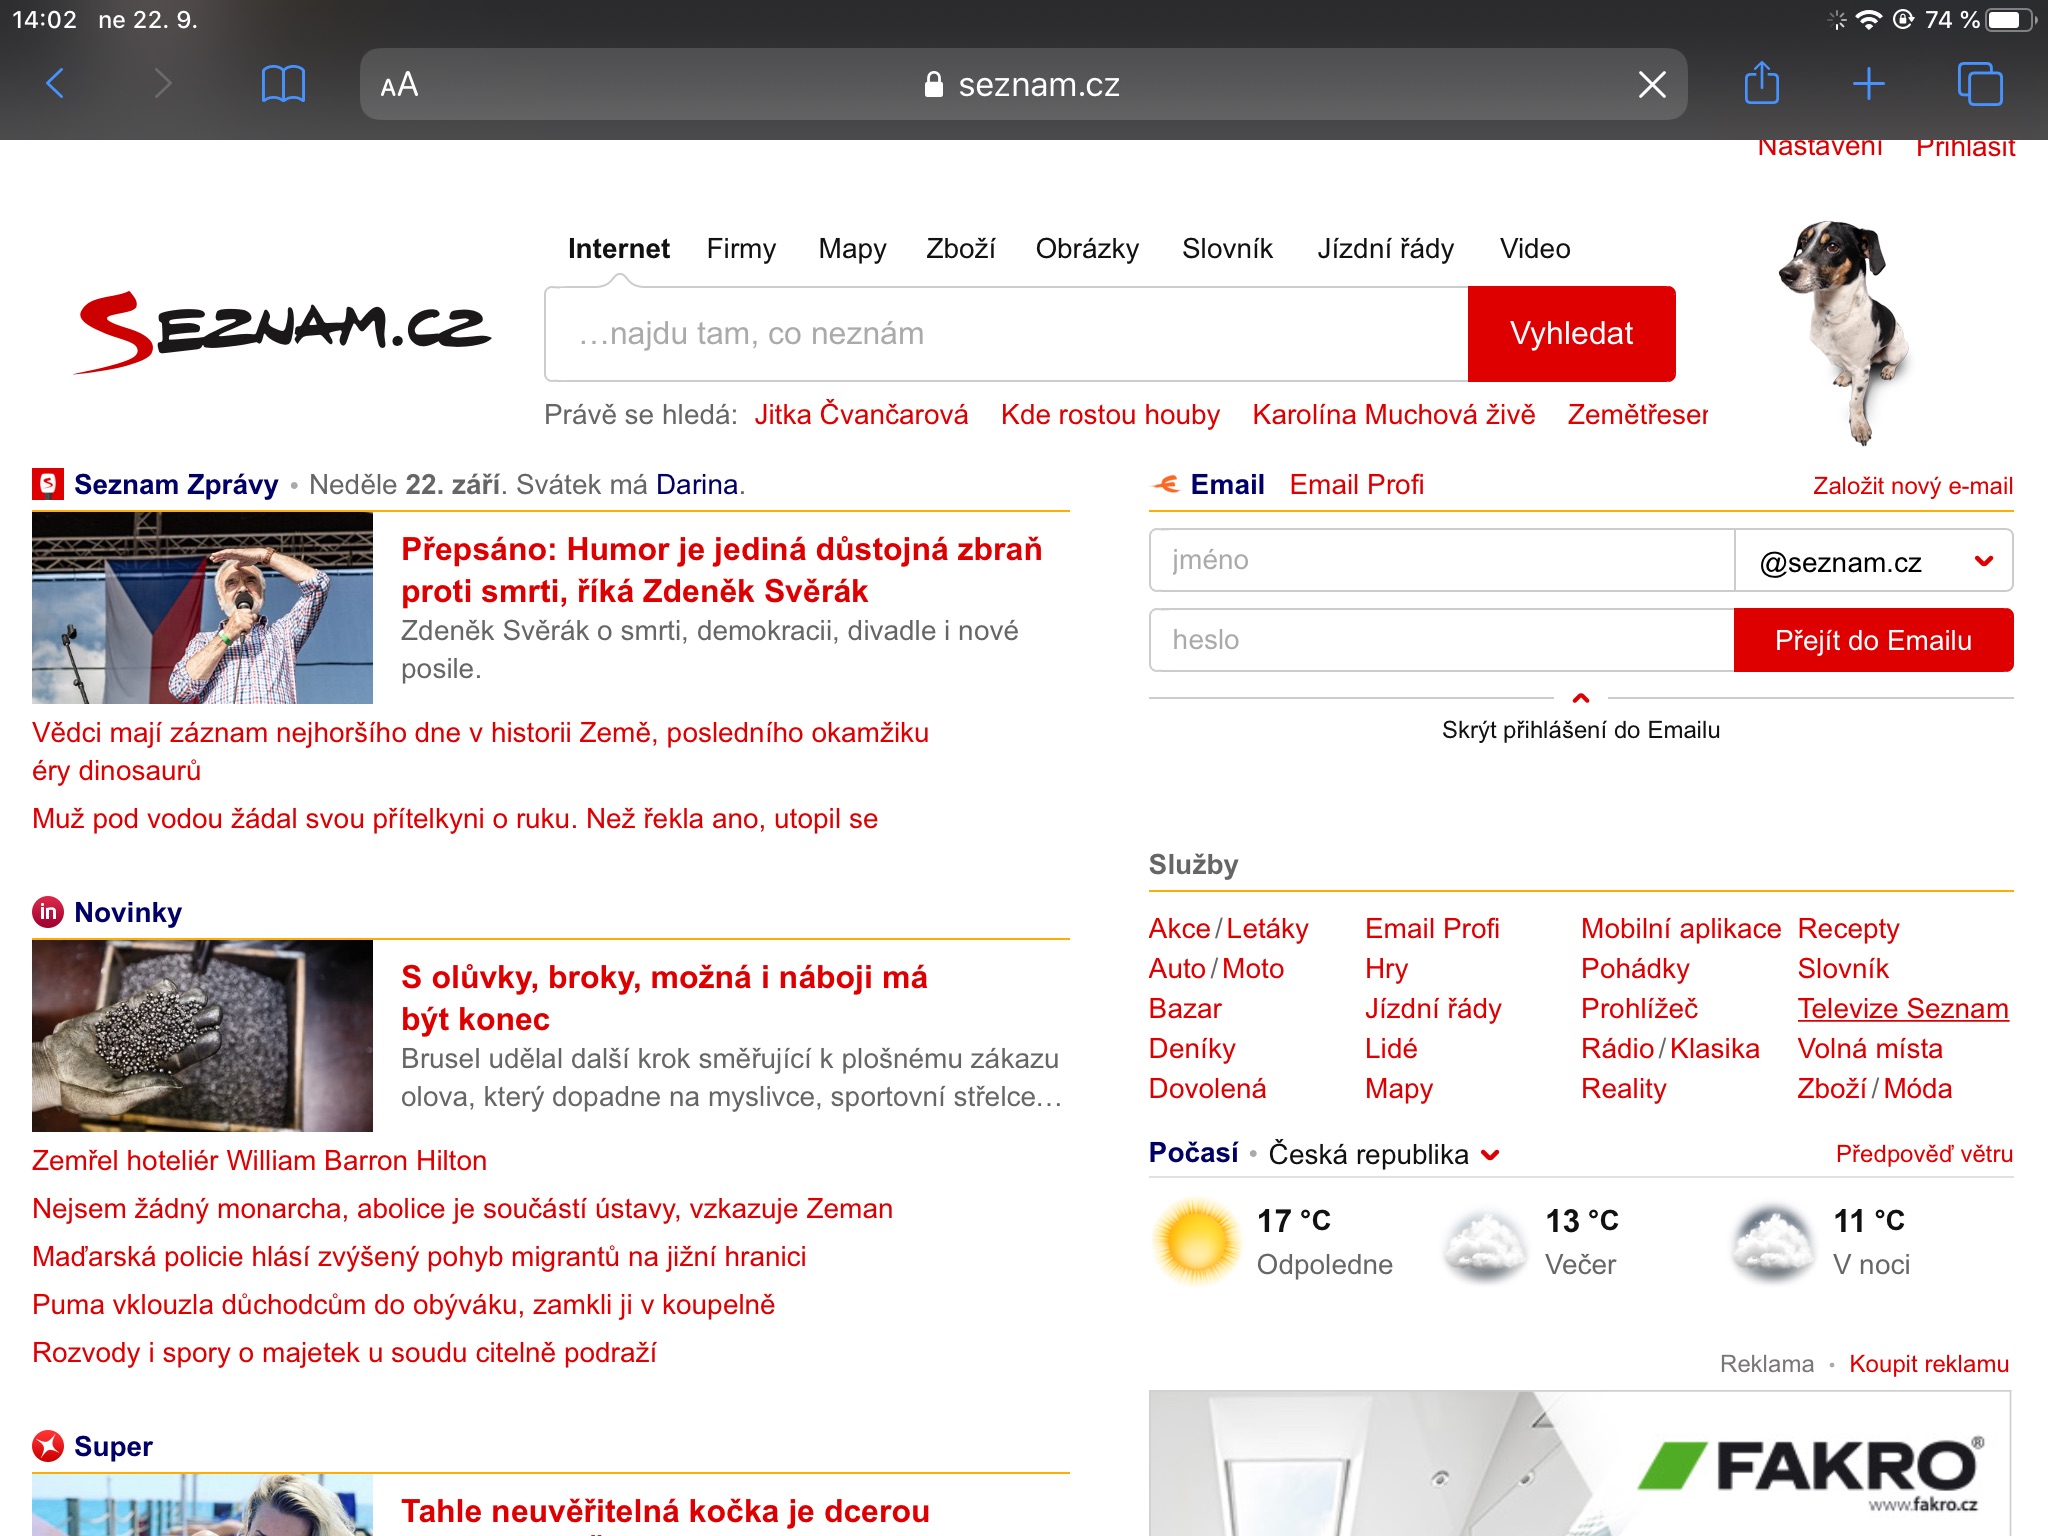This screenshot has height=1536, width=2048.
Task: Open the headline about olůvky and broky
Action: 664,998
